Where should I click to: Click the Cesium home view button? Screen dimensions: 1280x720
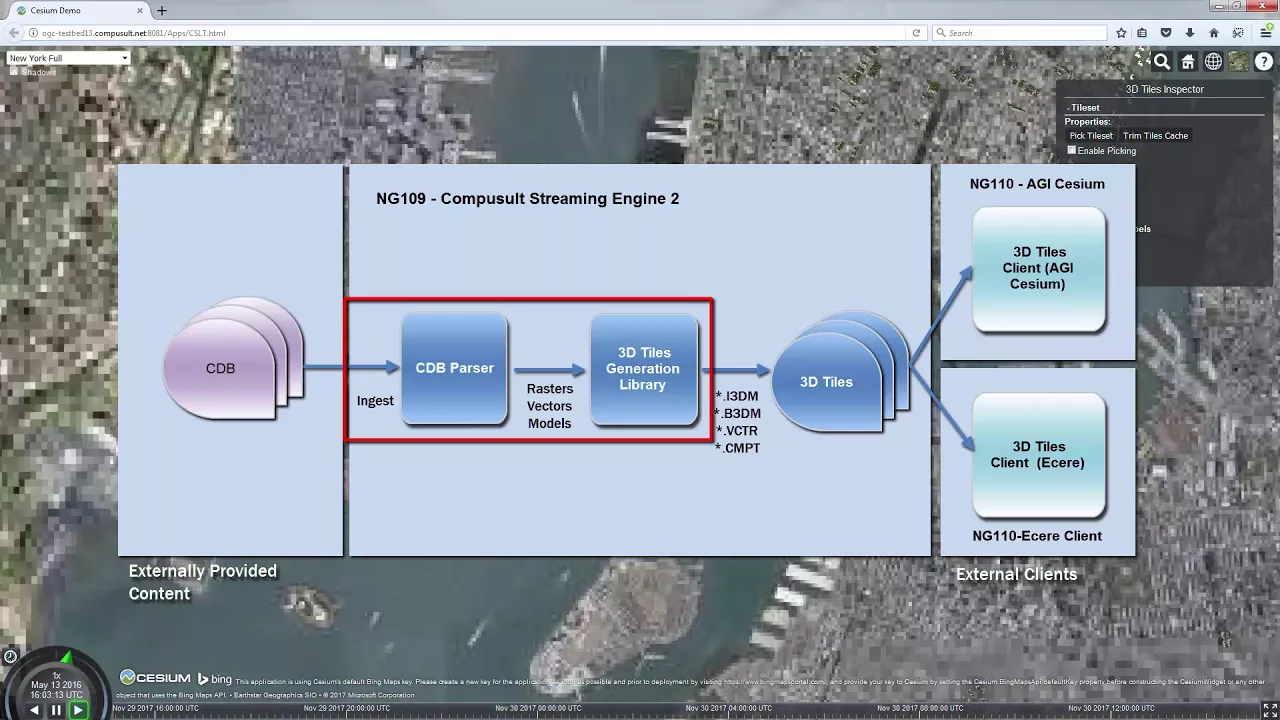click(x=1188, y=62)
